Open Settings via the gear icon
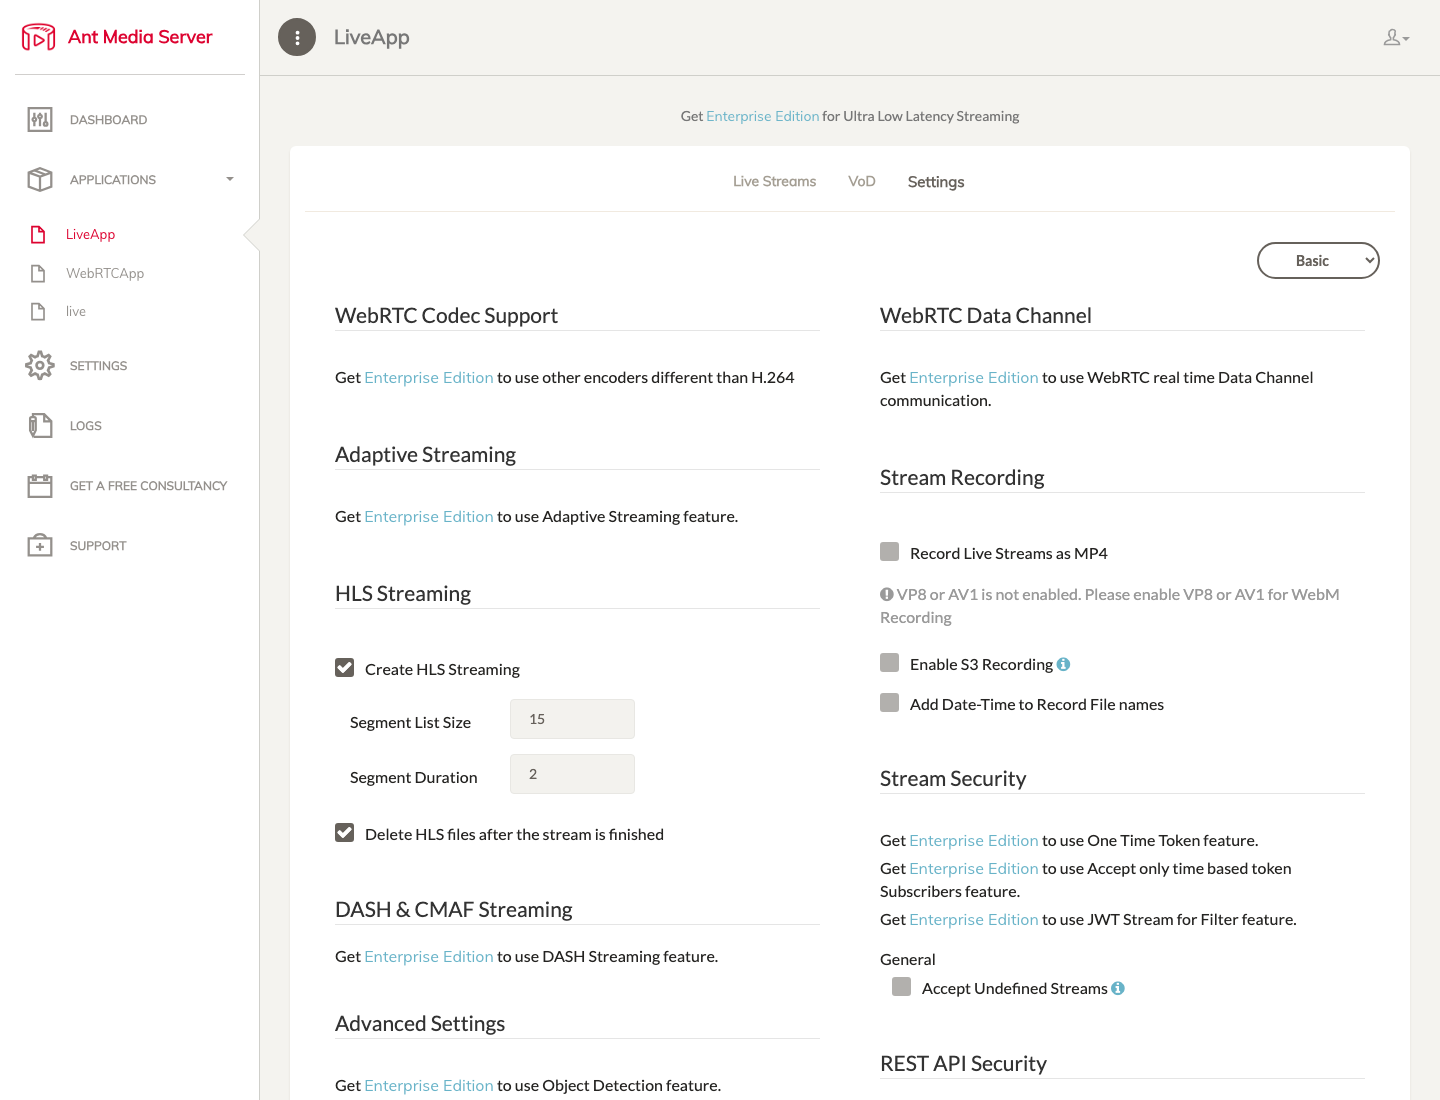Viewport: 1440px width, 1100px height. pos(40,366)
